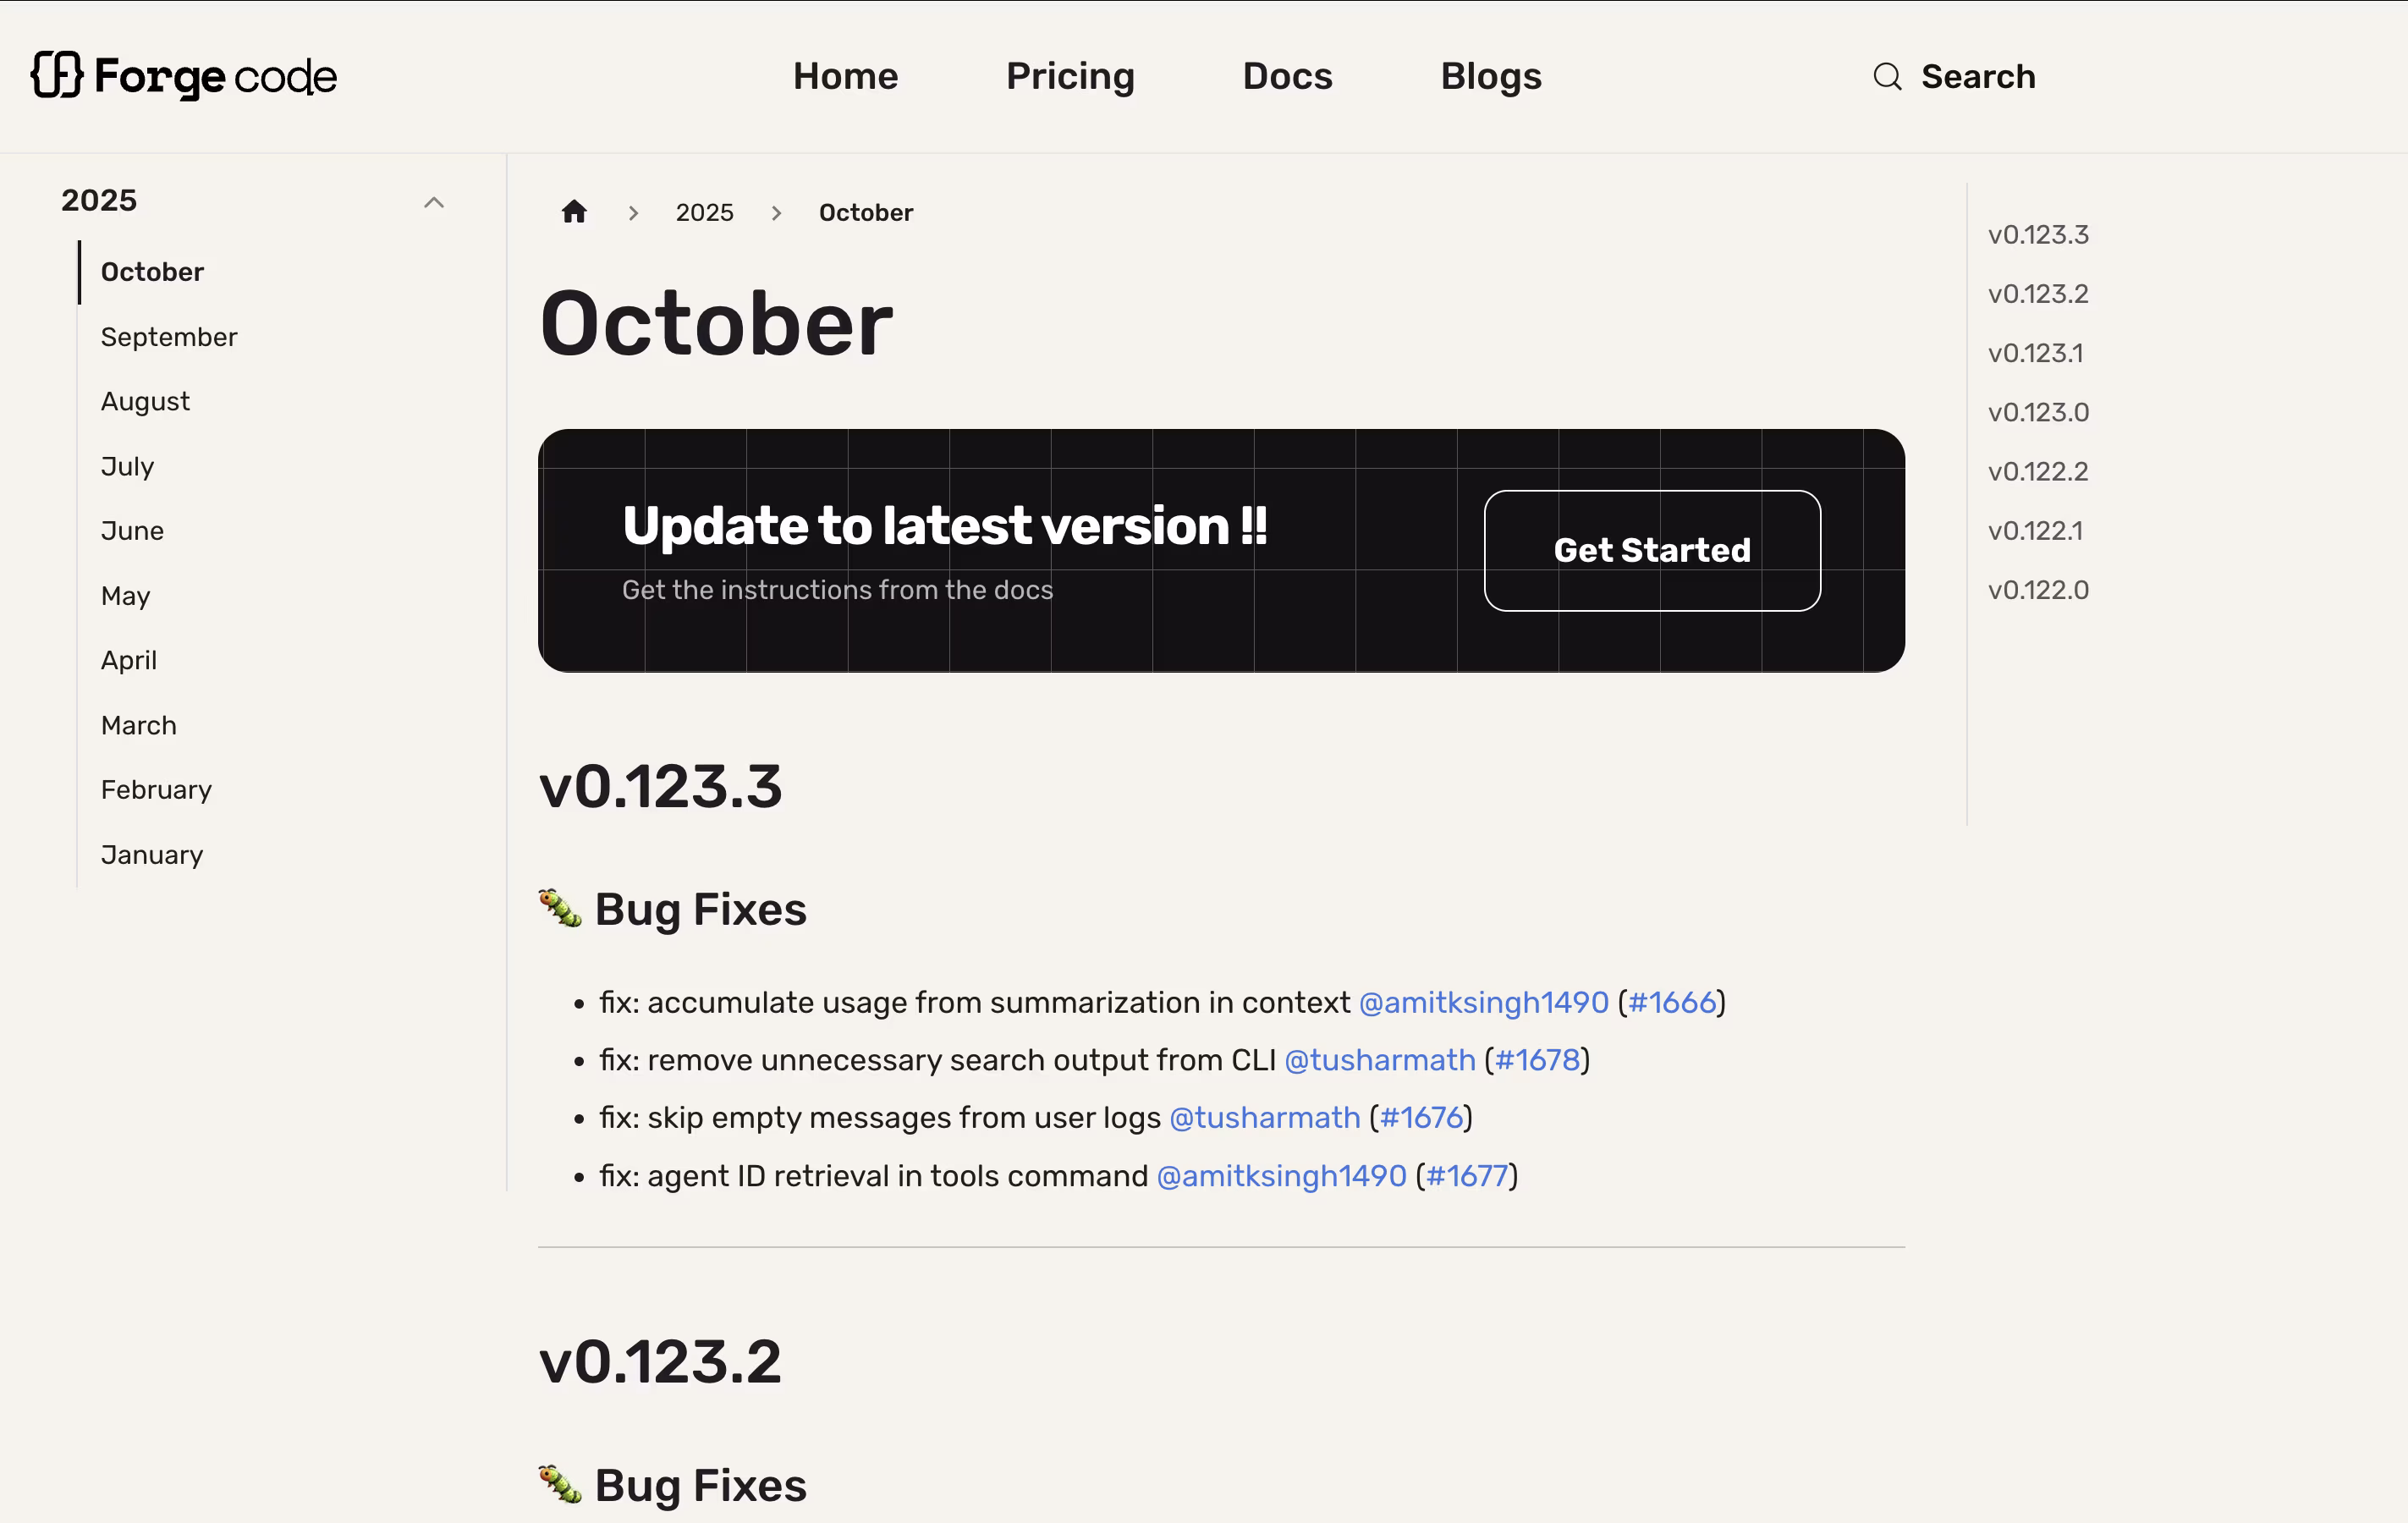The width and height of the screenshot is (2408, 1523).
Task: Select June in the sidebar
Action: coord(132,531)
